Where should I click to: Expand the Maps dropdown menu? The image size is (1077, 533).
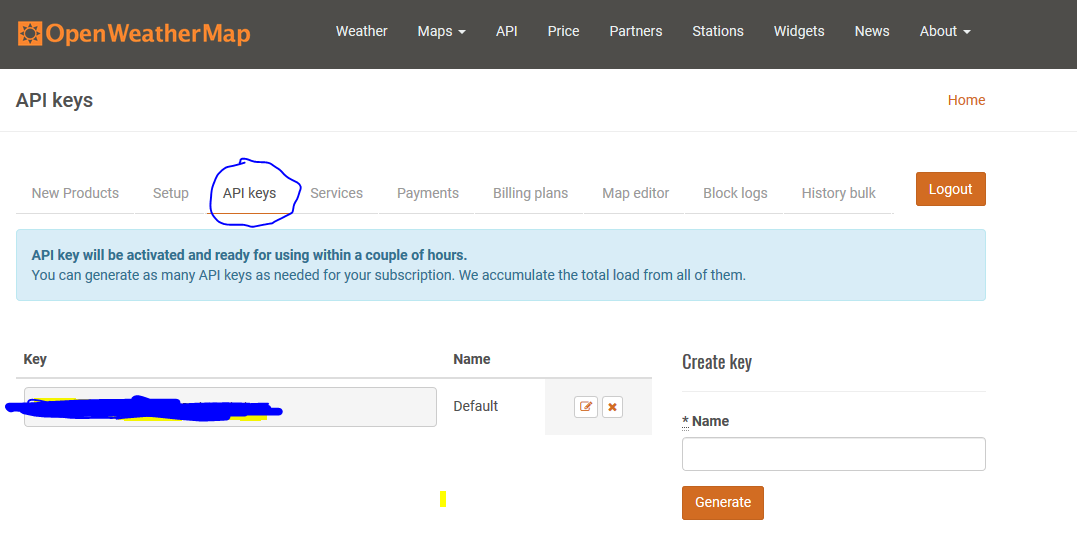coord(442,32)
